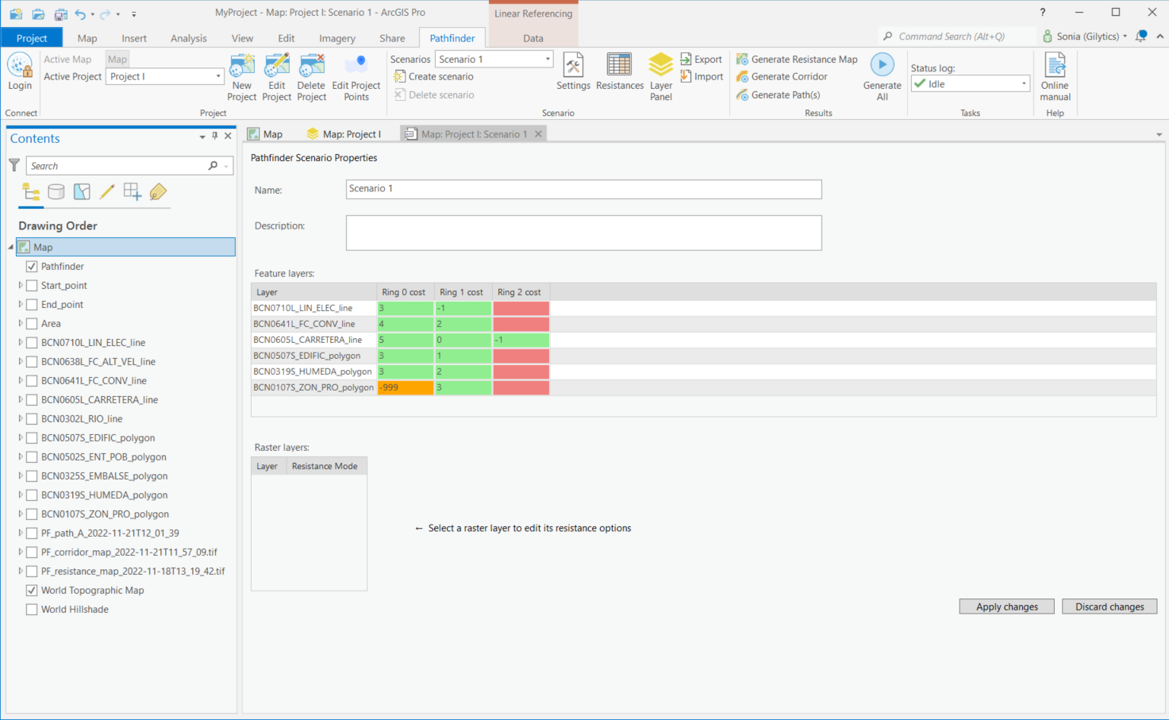1169x720 pixels.
Task: Click the Discard changes button
Action: tap(1109, 606)
